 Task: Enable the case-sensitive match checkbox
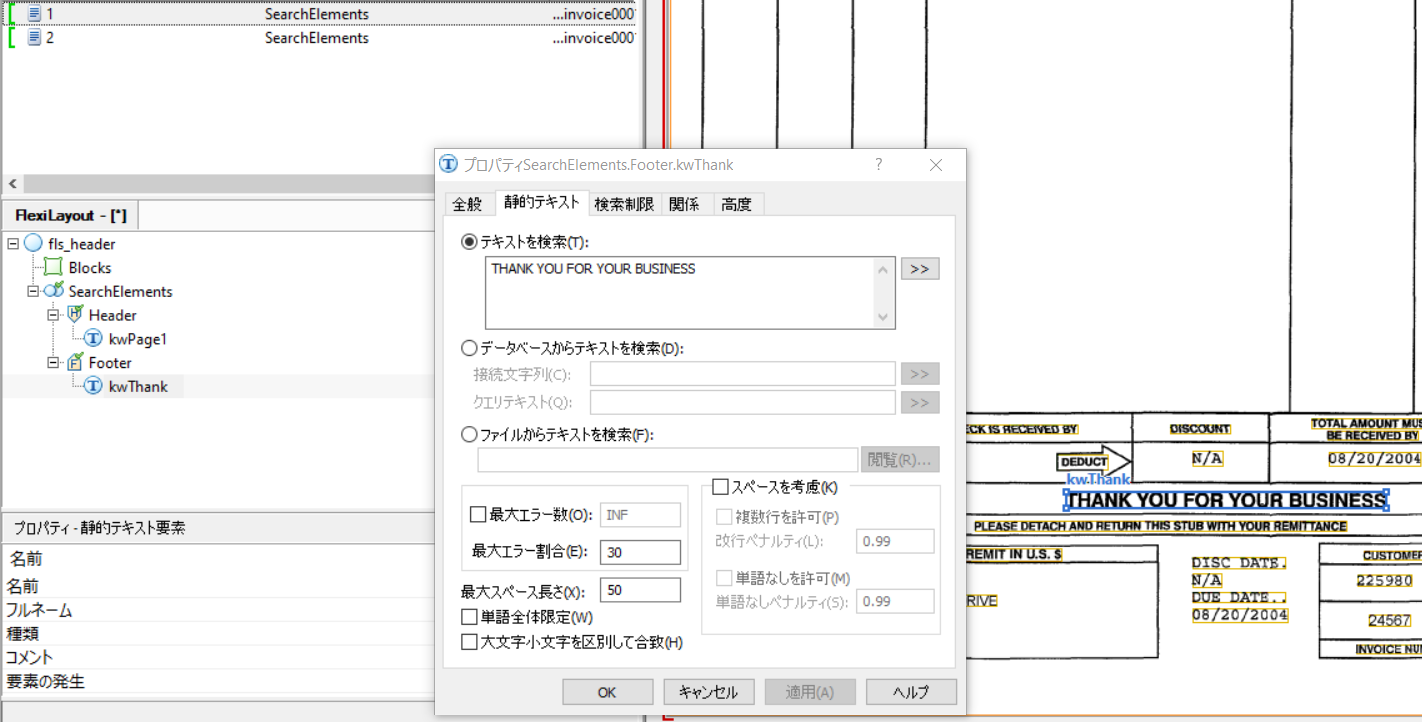click(469, 642)
